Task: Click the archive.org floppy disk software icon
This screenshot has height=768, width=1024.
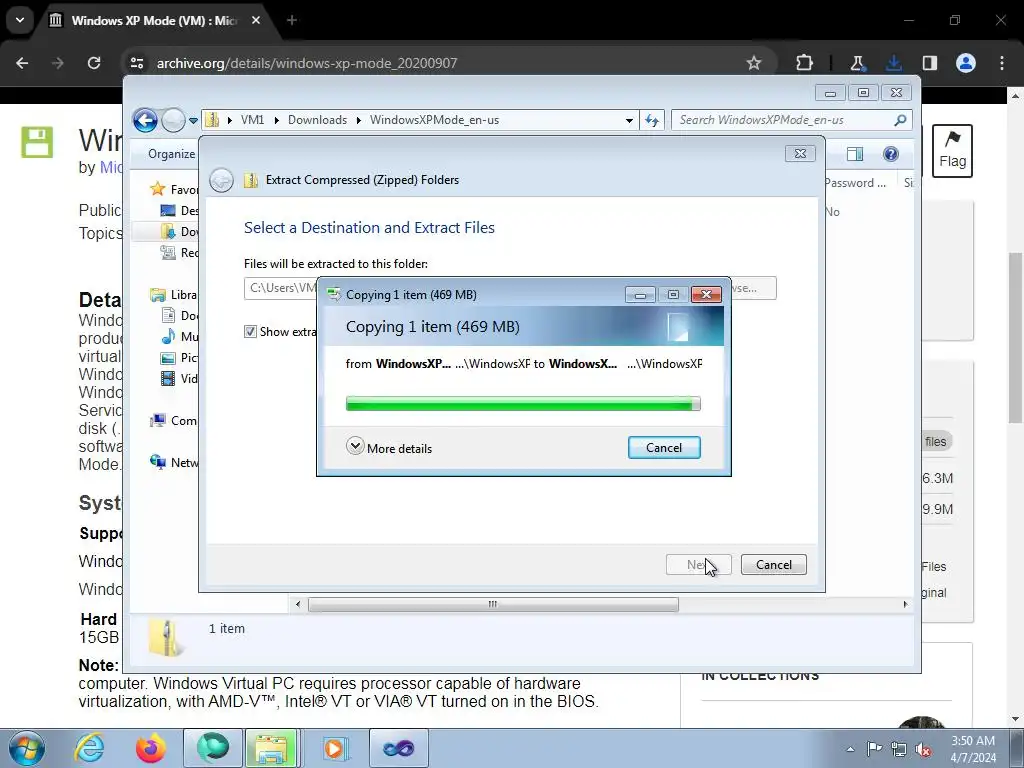Action: [37, 142]
